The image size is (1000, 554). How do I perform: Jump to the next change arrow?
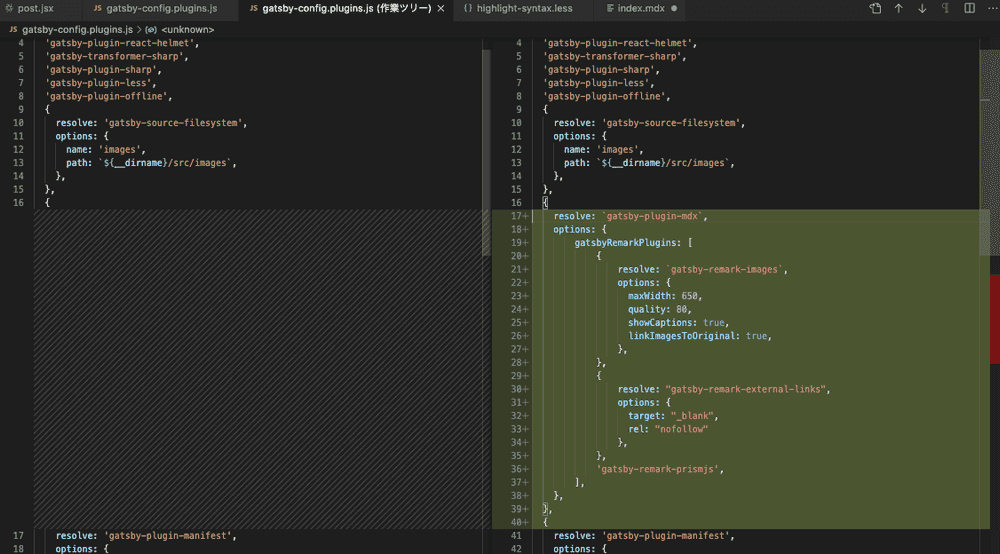(x=922, y=8)
